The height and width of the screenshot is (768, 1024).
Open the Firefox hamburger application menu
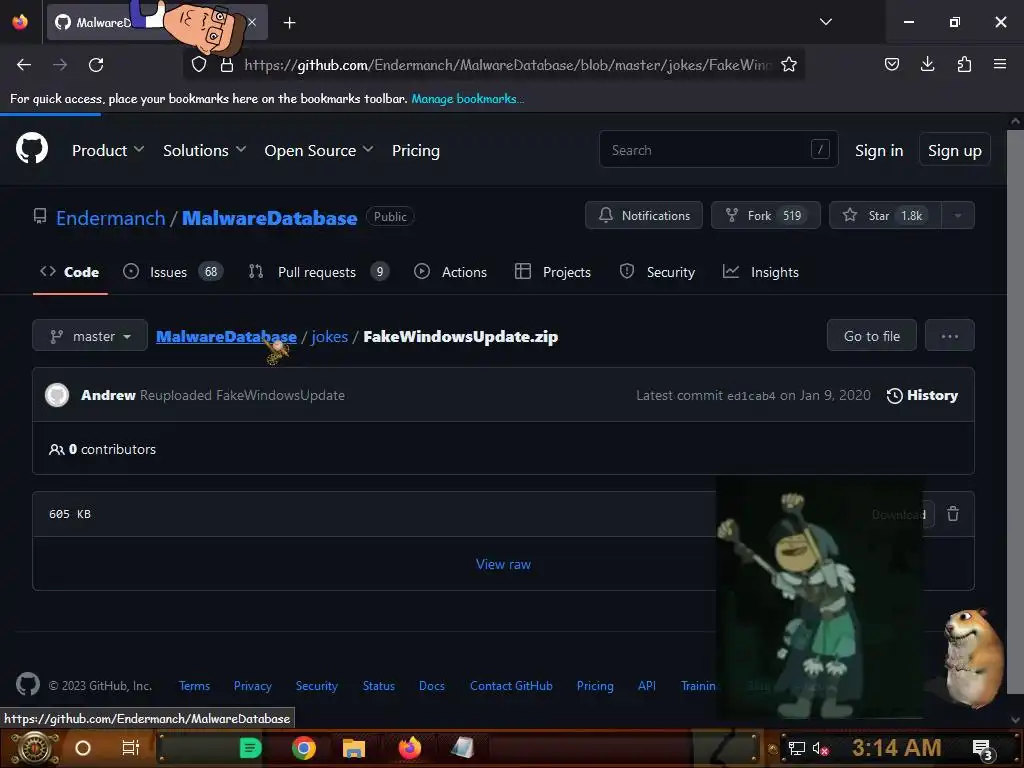1000,64
